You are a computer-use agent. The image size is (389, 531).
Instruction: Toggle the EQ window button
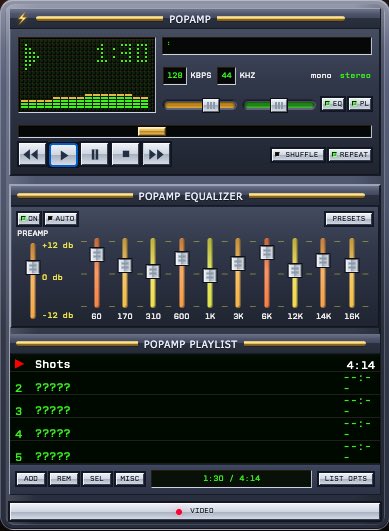(332, 104)
